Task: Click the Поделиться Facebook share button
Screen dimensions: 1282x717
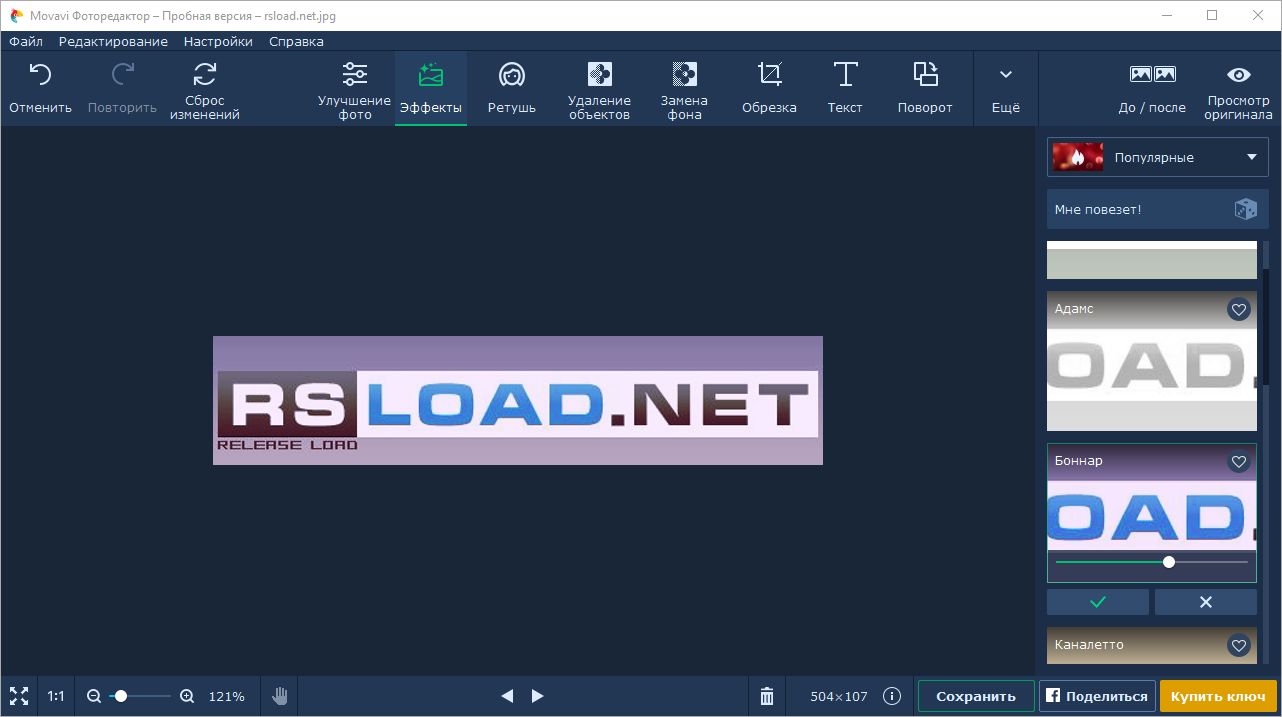Action: click(1098, 696)
